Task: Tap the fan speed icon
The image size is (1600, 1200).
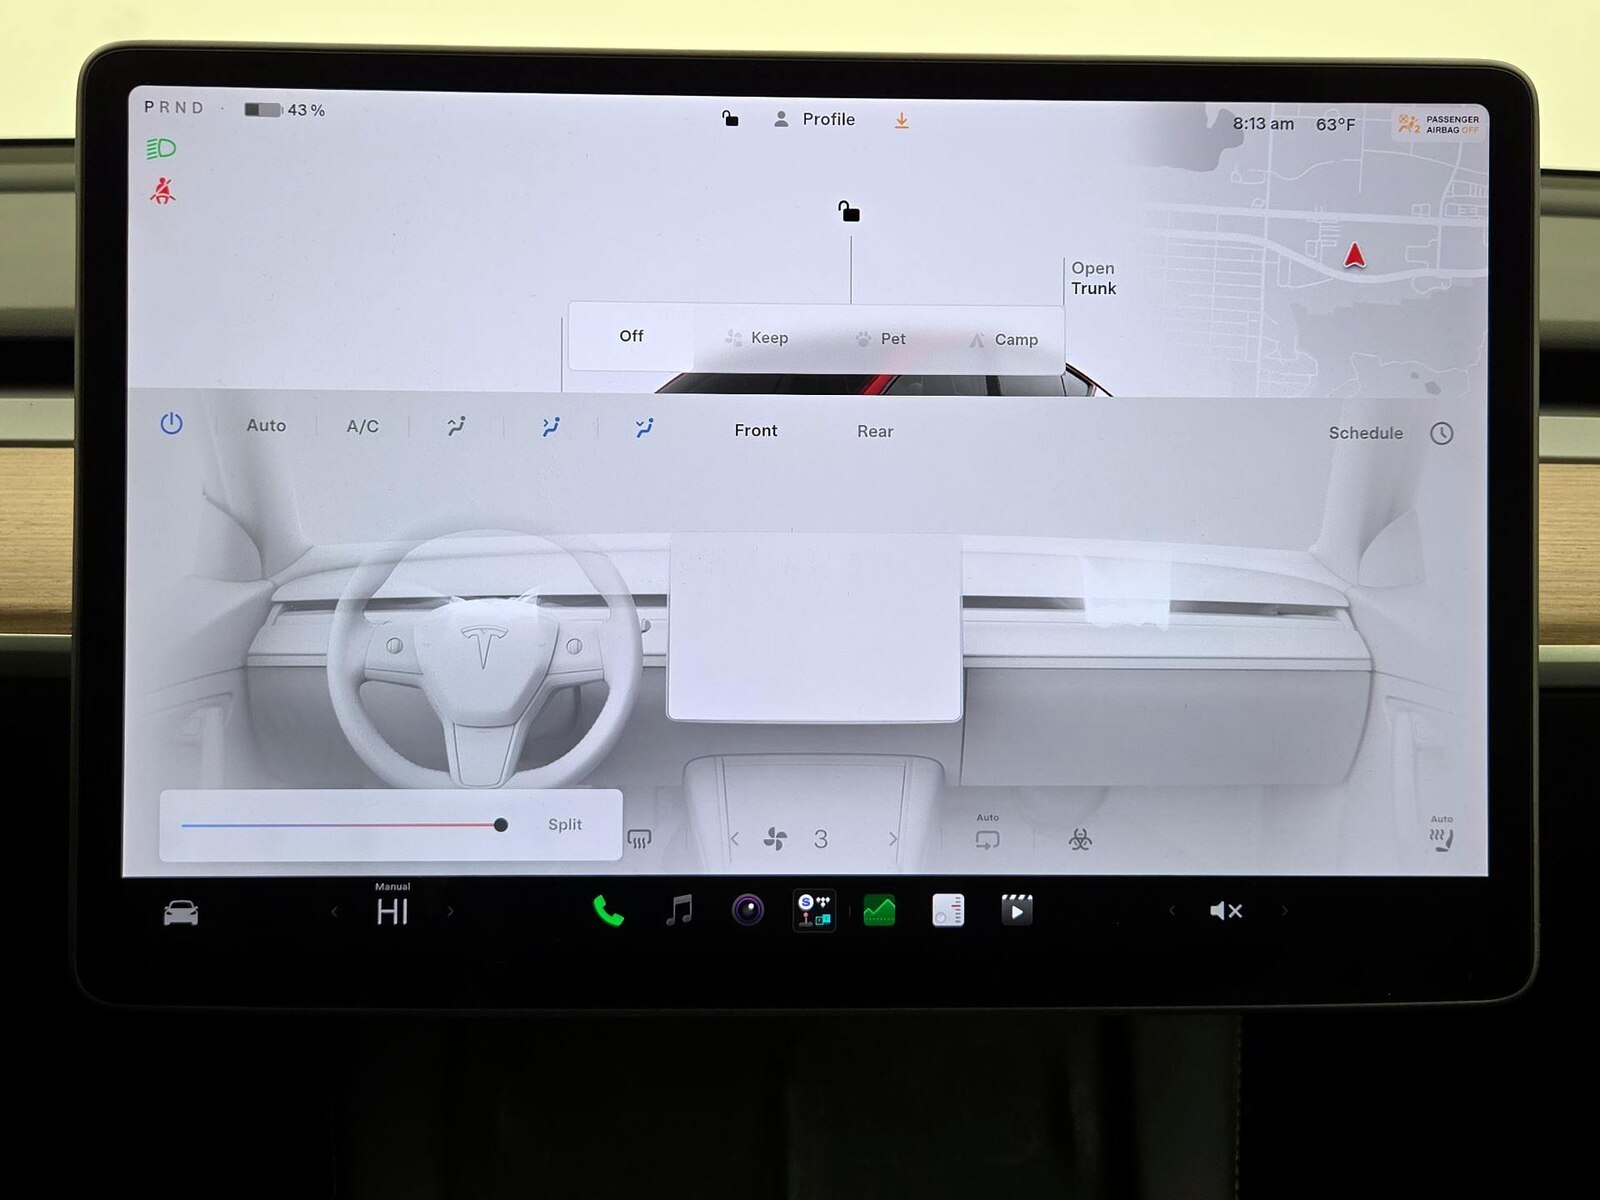Action: click(775, 839)
